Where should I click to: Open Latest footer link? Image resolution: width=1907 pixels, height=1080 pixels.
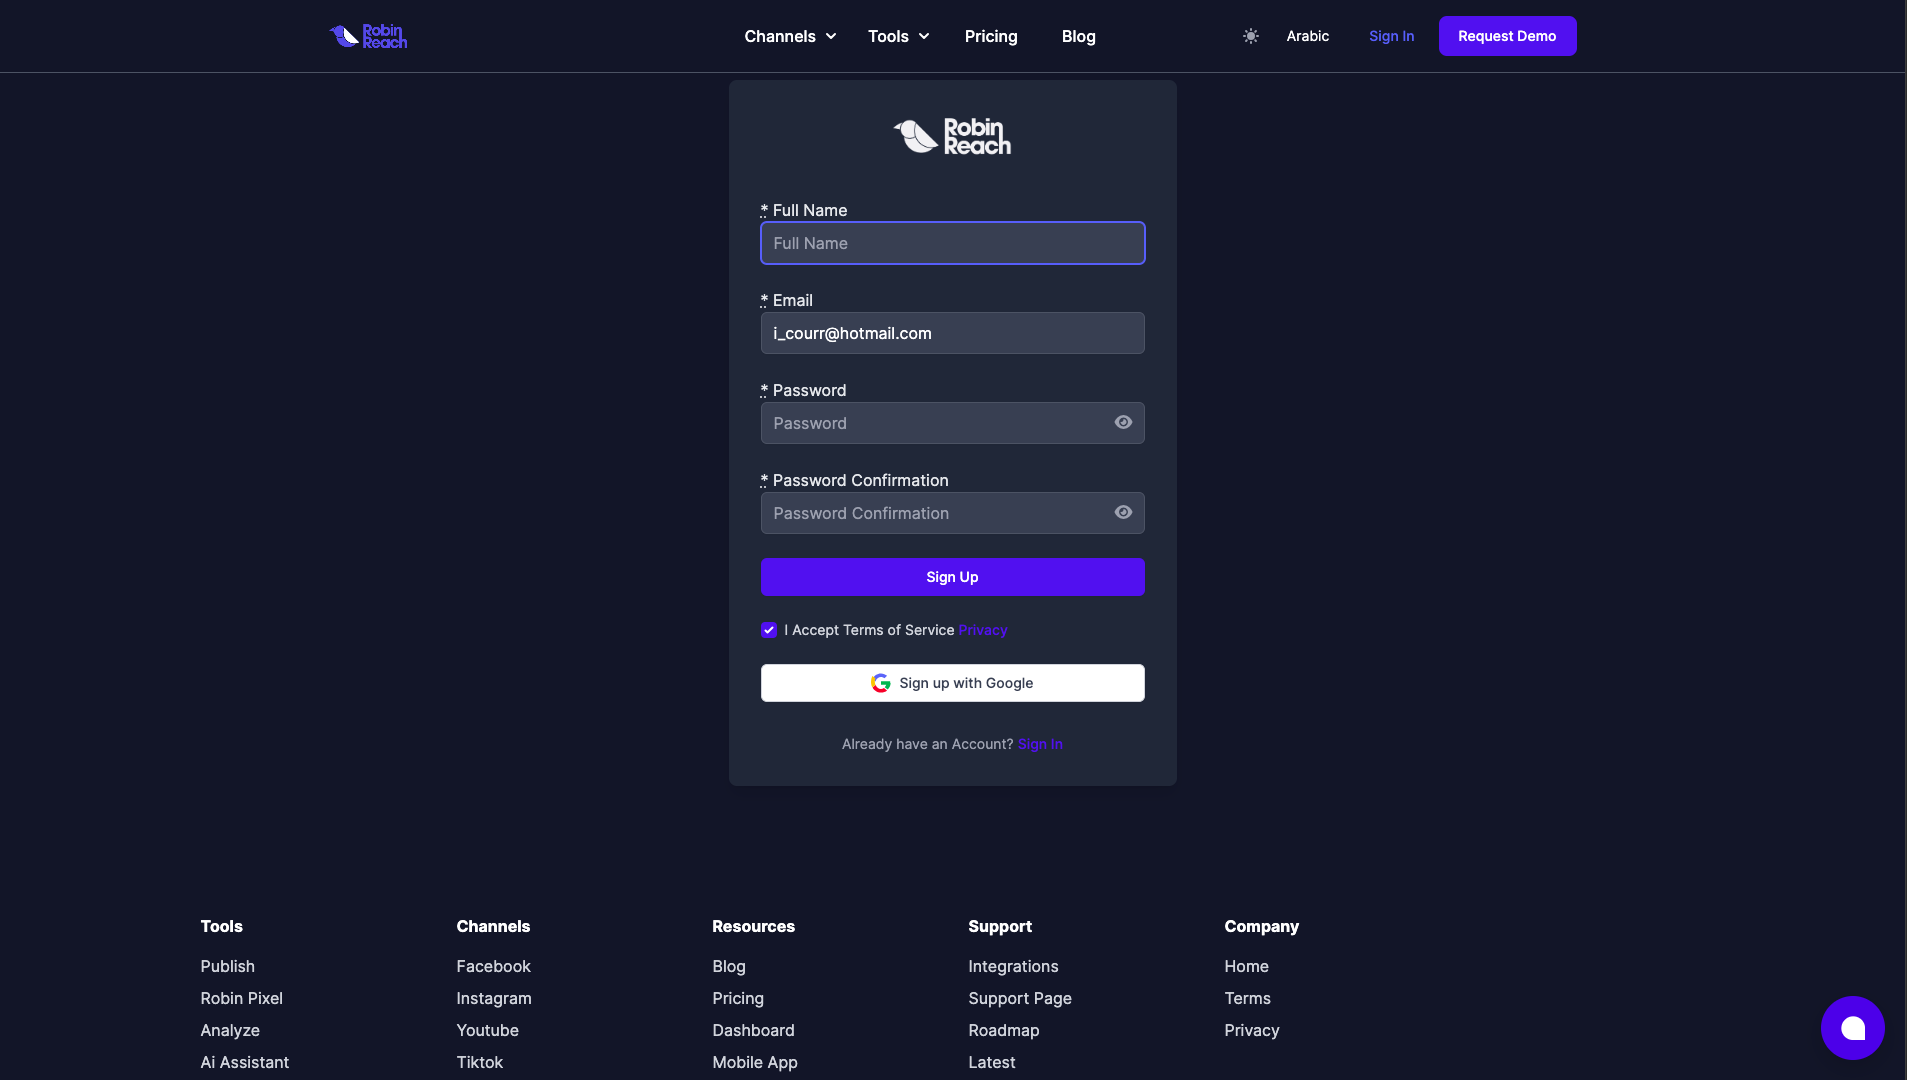[x=992, y=1062]
